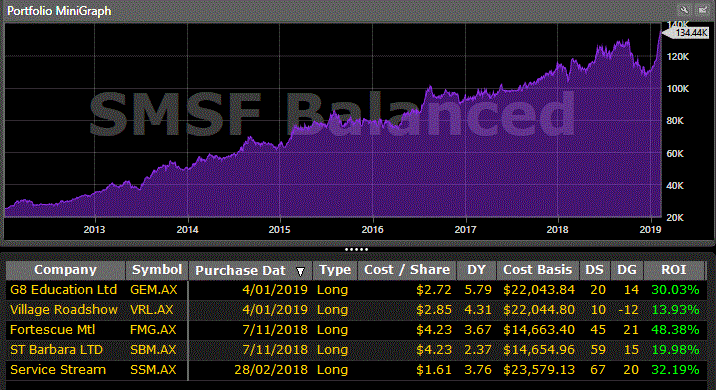716x390 pixels.
Task: Click the FMG.AX symbol
Action: pyautogui.click(x=153, y=330)
